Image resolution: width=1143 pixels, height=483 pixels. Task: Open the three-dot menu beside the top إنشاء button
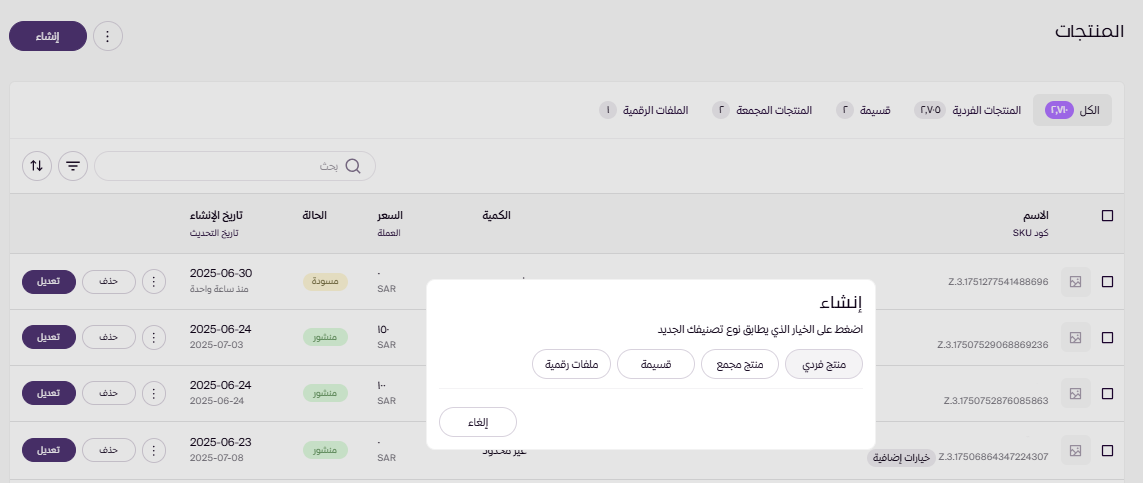pyautogui.click(x=108, y=37)
